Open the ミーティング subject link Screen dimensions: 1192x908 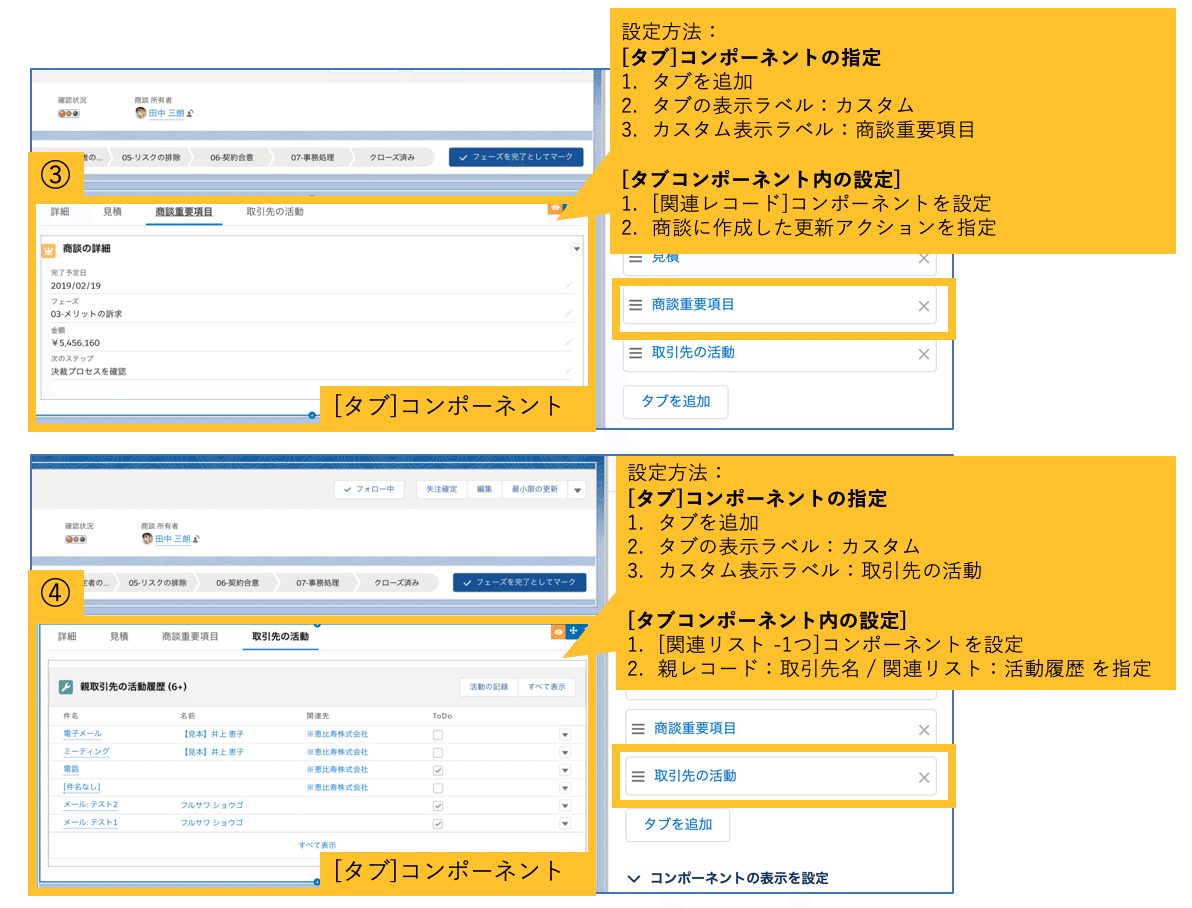87,751
